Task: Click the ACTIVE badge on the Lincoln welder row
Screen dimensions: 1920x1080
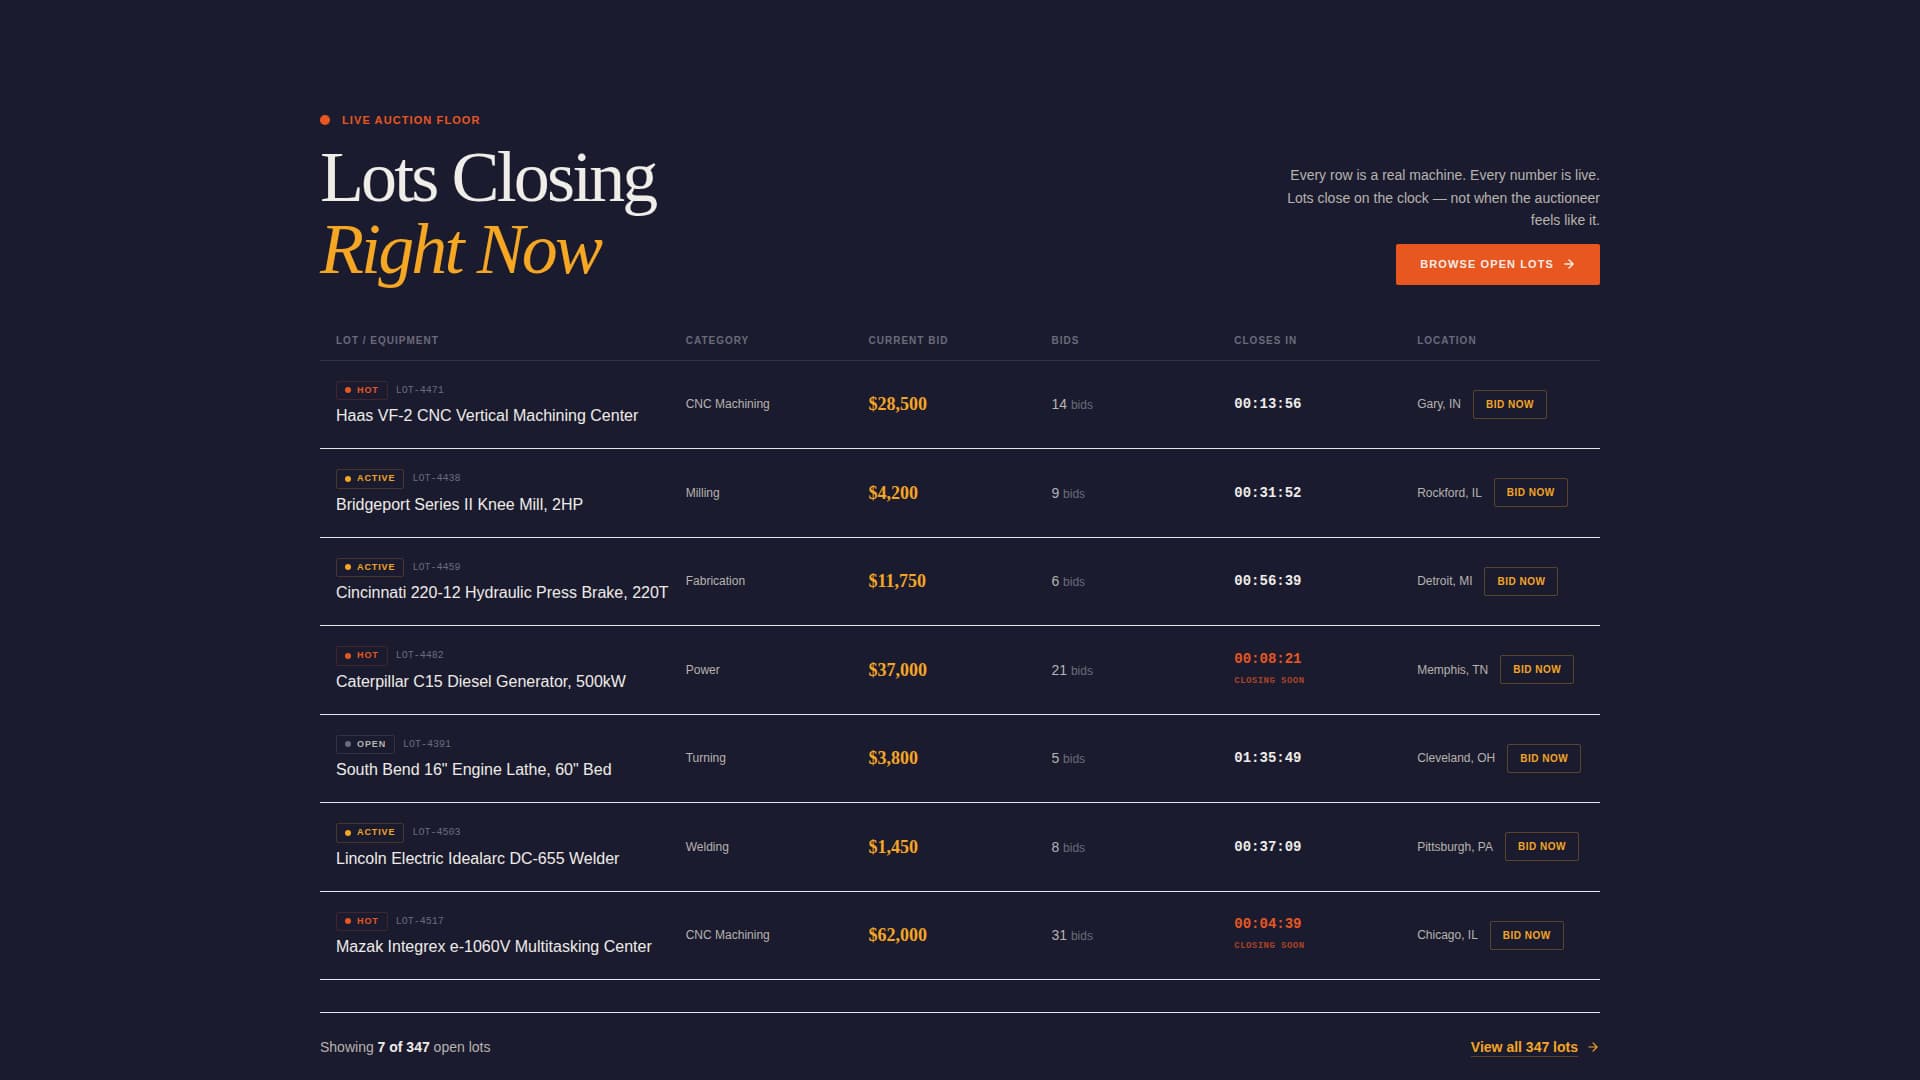Action: (x=371, y=832)
